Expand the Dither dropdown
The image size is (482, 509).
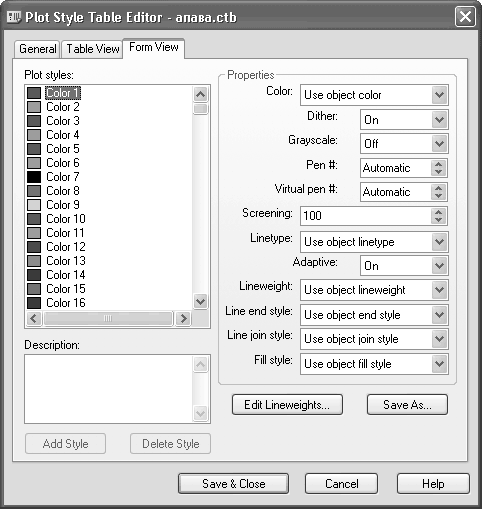(404, 120)
